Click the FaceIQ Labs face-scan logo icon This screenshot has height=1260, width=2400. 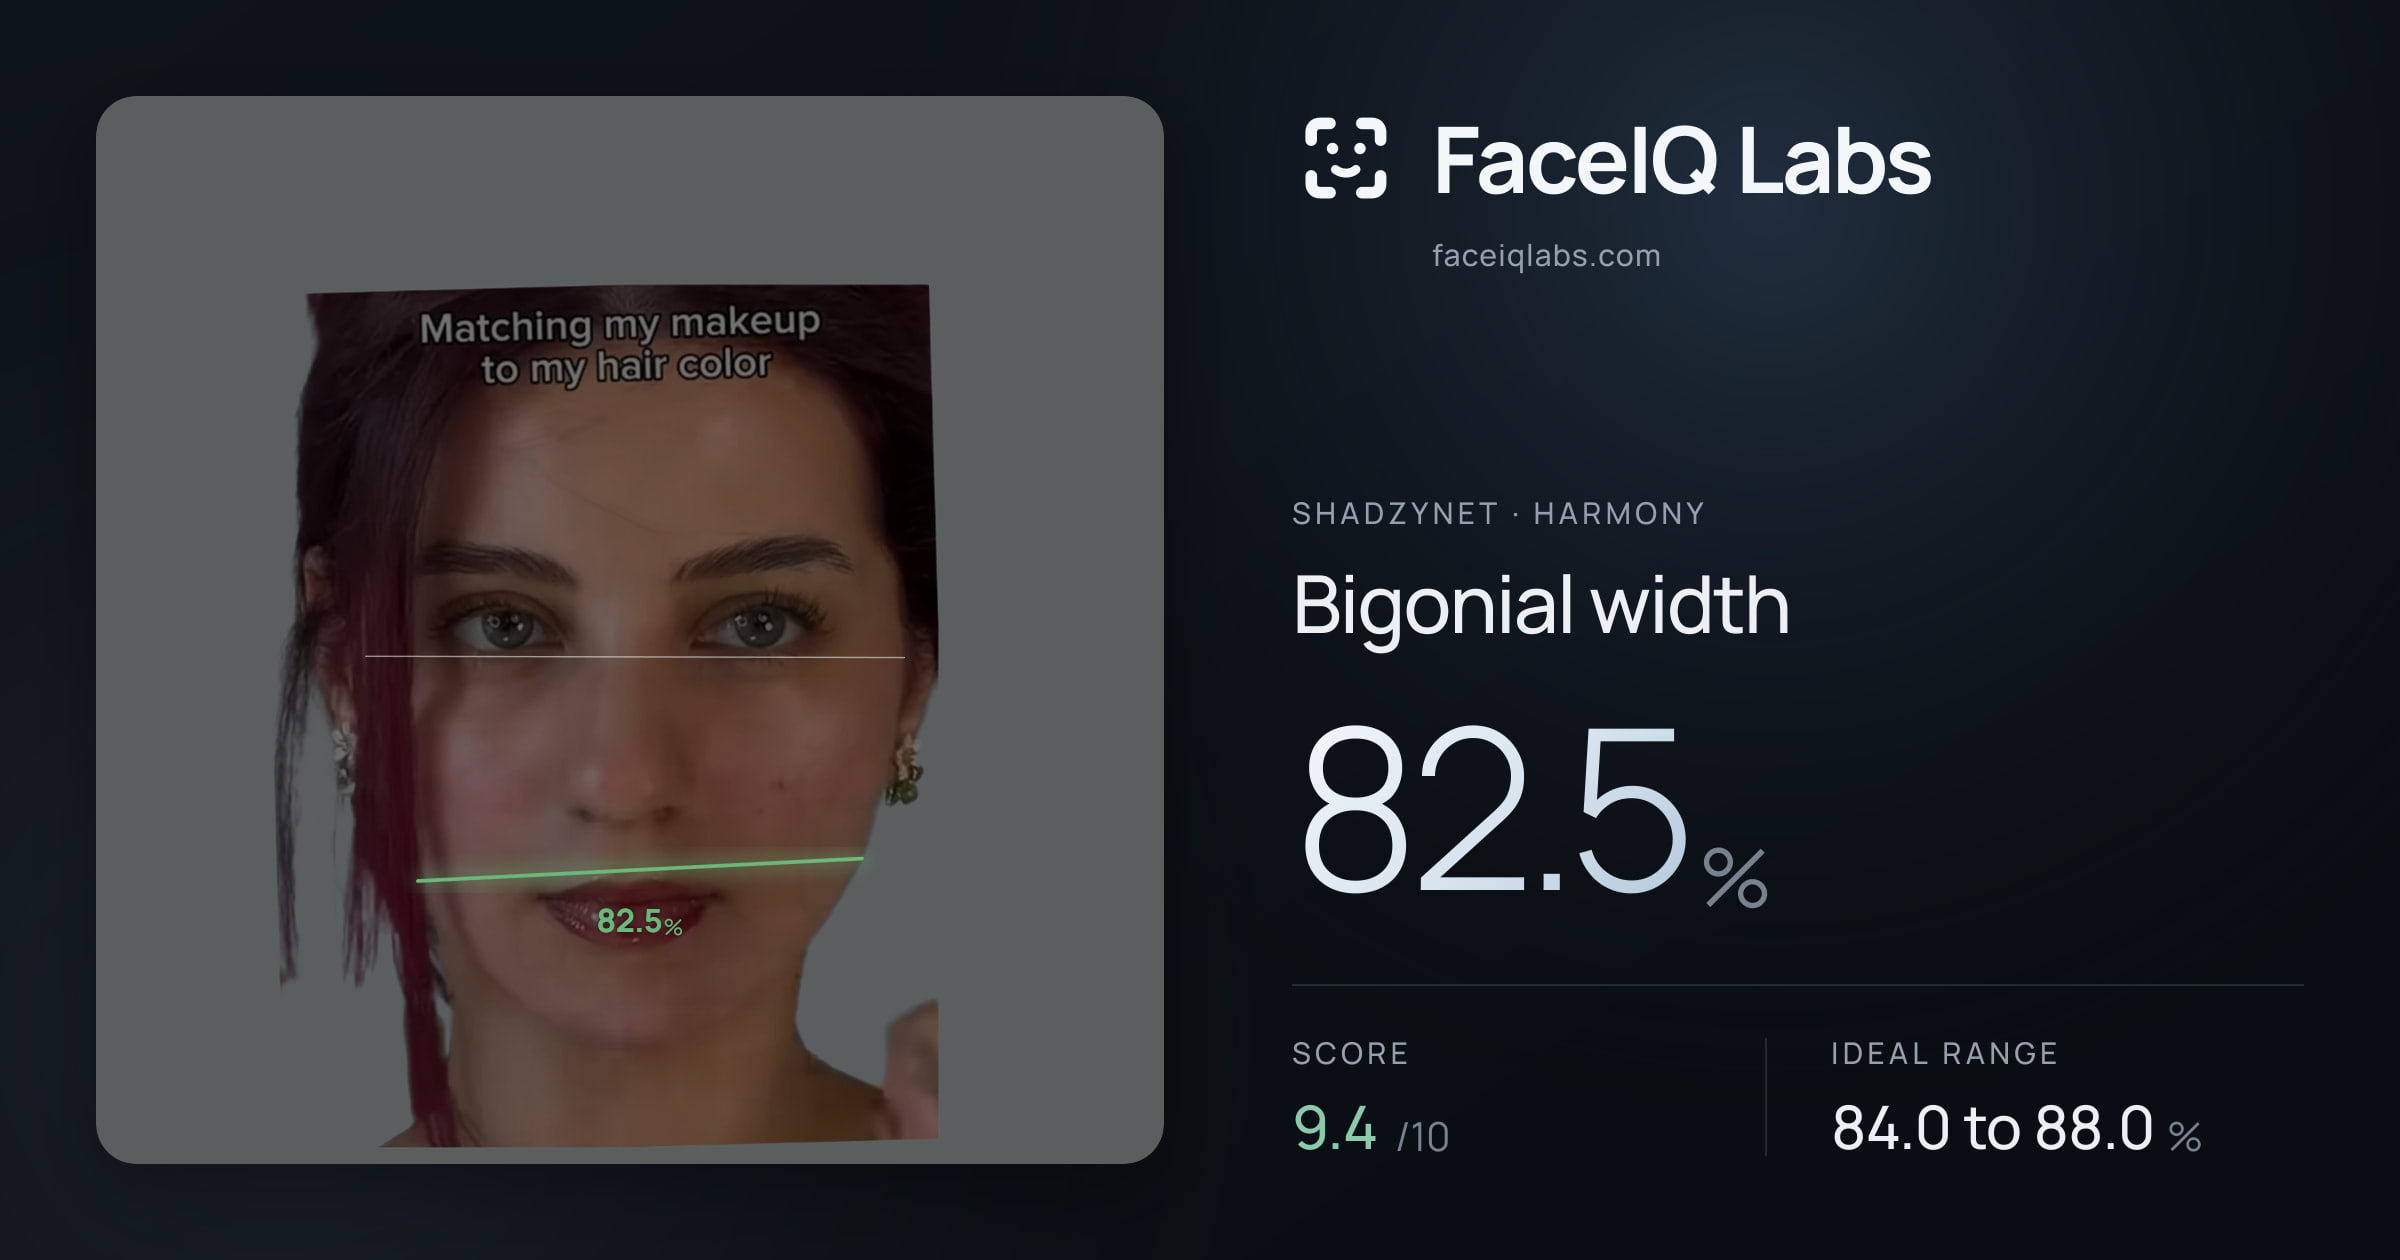1345,158
